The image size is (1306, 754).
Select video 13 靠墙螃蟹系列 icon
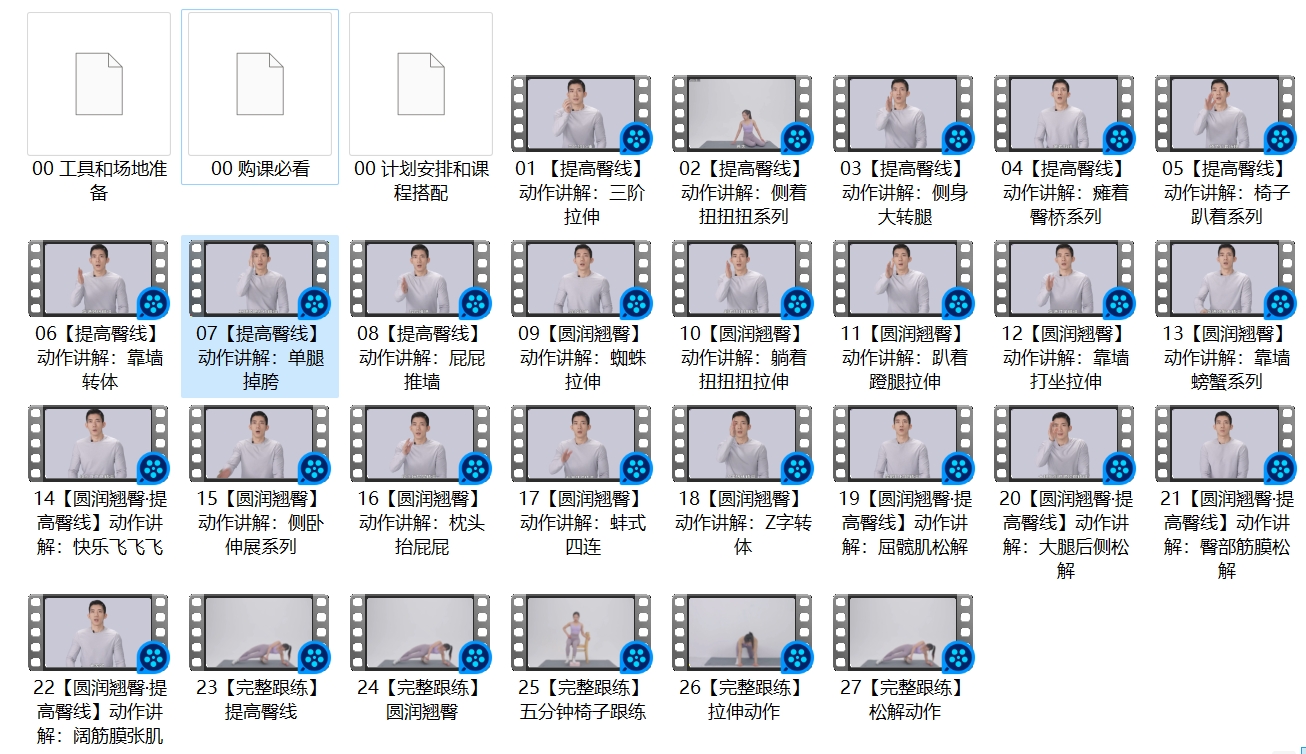(1225, 279)
